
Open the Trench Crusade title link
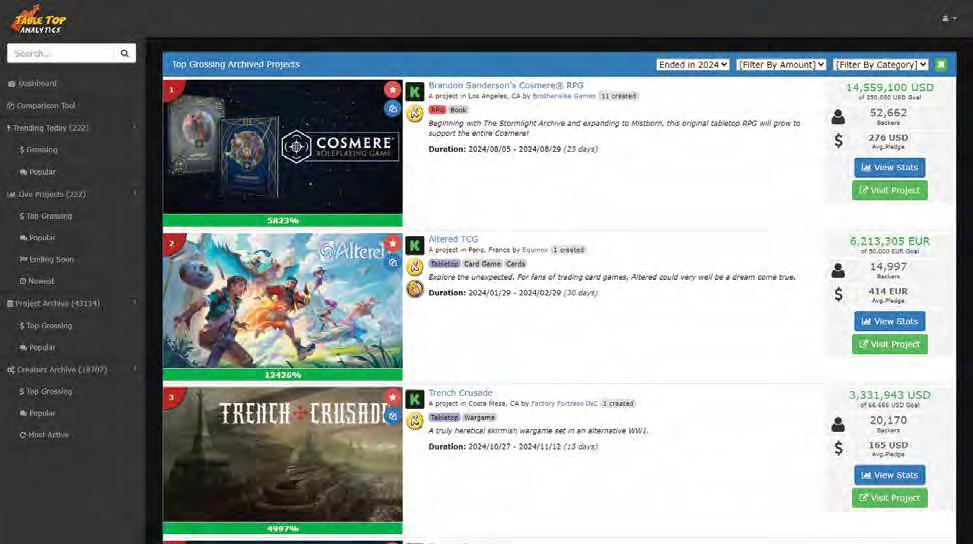point(460,393)
